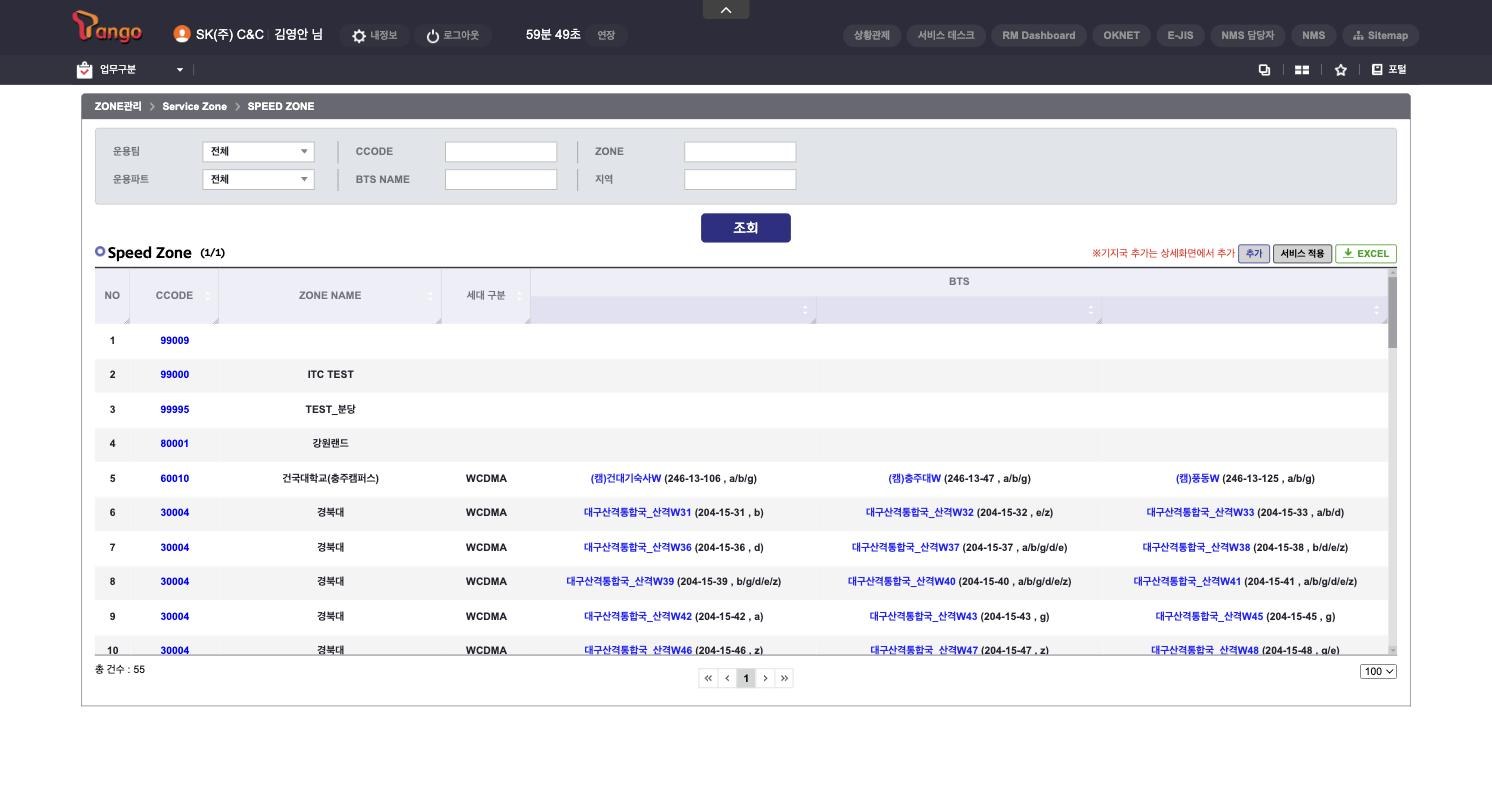Open the NMS 담당자 menu
1492x812 pixels.
[1248, 35]
